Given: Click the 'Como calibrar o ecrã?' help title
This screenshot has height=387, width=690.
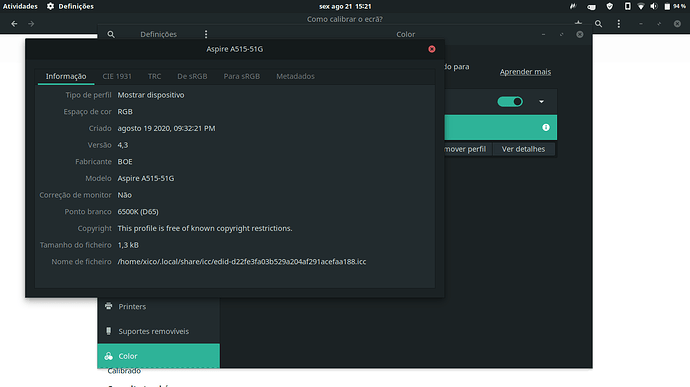Looking at the screenshot, I should click(x=345, y=19).
